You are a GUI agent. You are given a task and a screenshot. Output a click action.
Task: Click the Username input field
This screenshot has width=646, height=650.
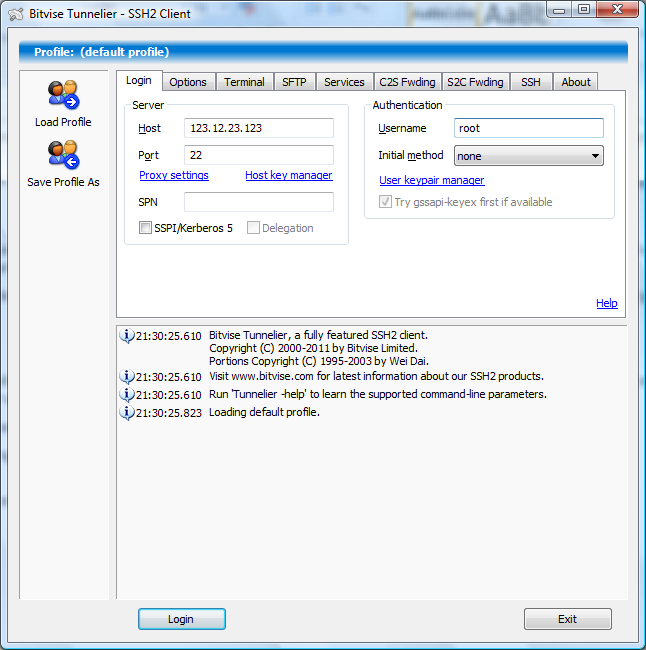(529, 128)
